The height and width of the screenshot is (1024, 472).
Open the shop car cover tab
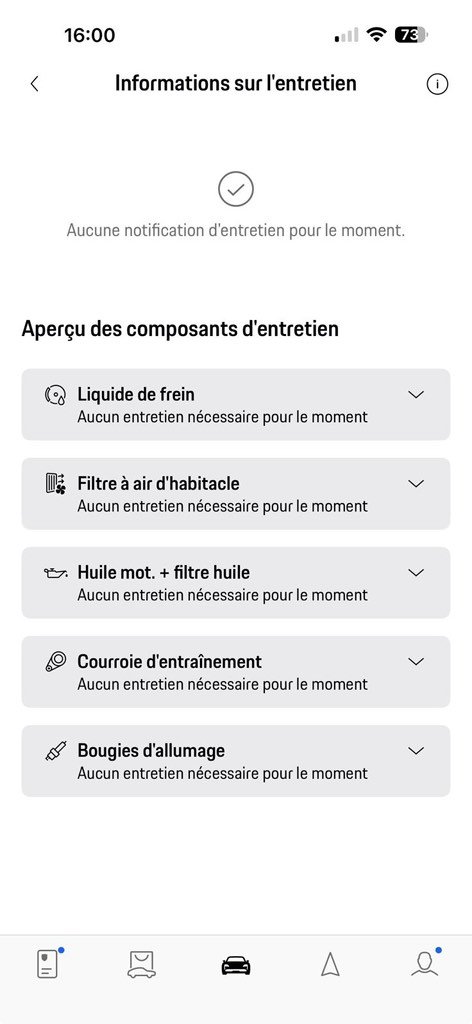pos(142,965)
